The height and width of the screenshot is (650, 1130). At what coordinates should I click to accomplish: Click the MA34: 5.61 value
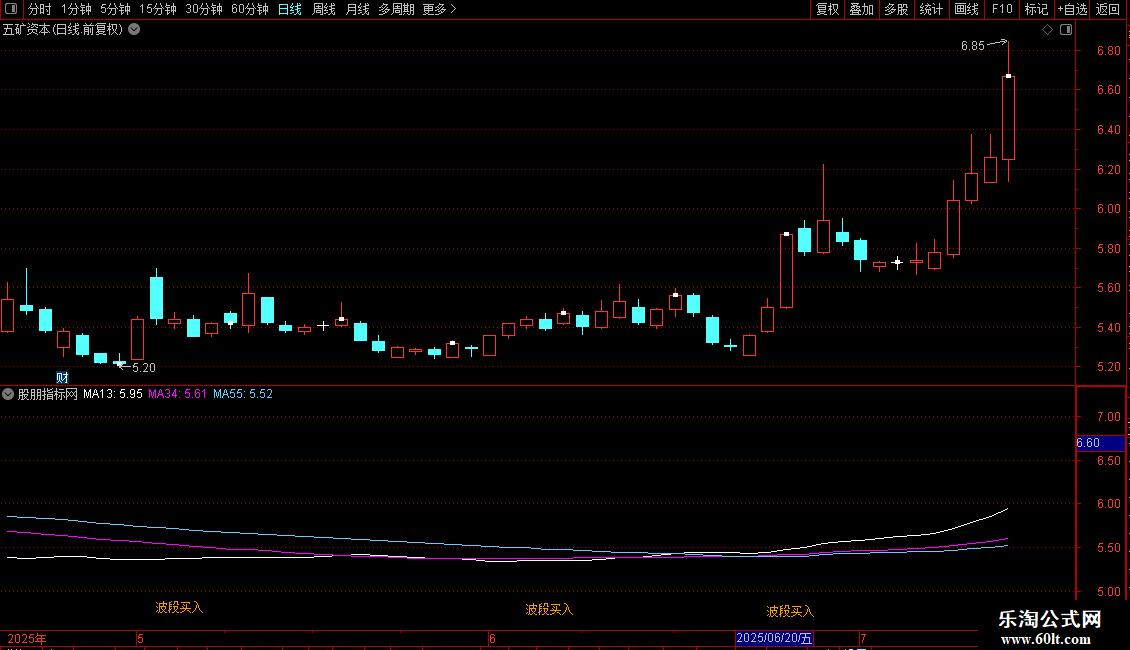[x=177, y=394]
